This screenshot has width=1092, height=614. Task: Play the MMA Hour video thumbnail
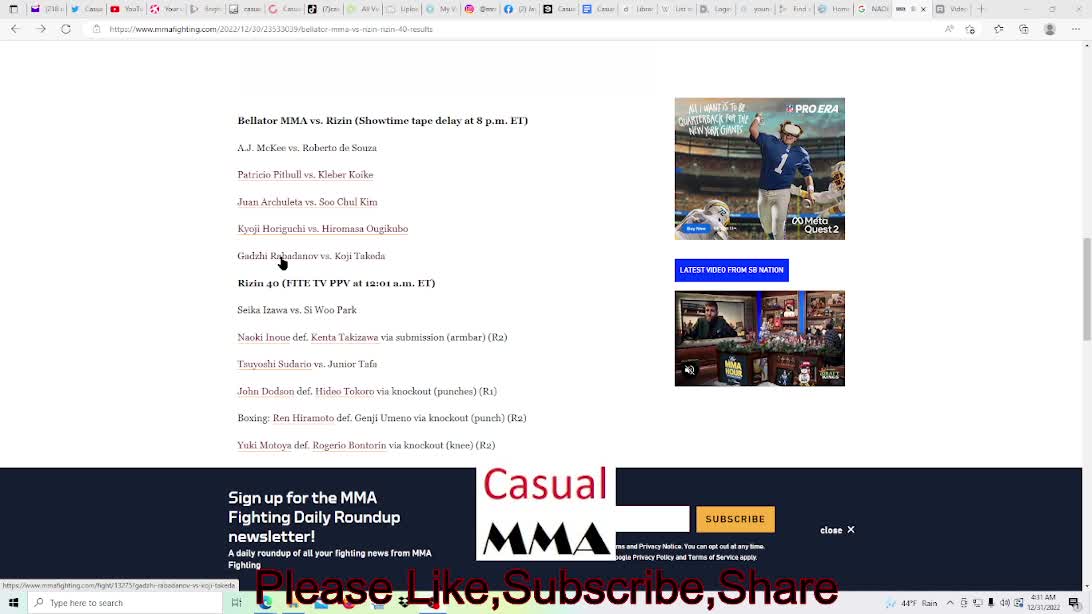[759, 338]
